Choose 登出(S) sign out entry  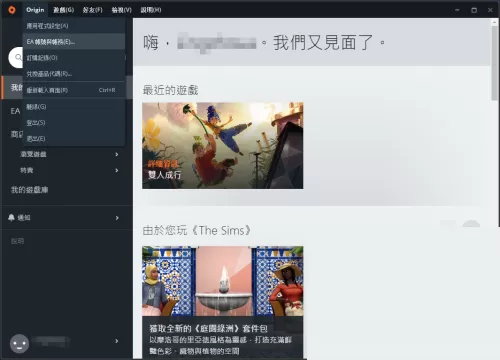click(x=74, y=123)
